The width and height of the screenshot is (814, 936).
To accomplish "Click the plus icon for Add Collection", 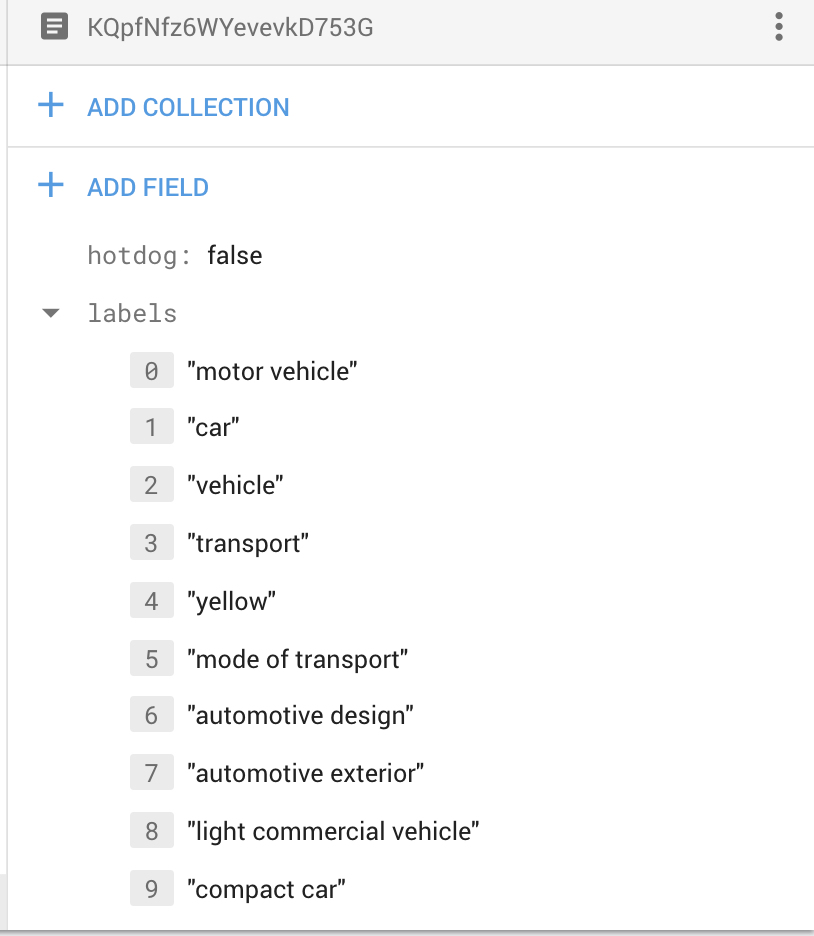I will [x=50, y=106].
